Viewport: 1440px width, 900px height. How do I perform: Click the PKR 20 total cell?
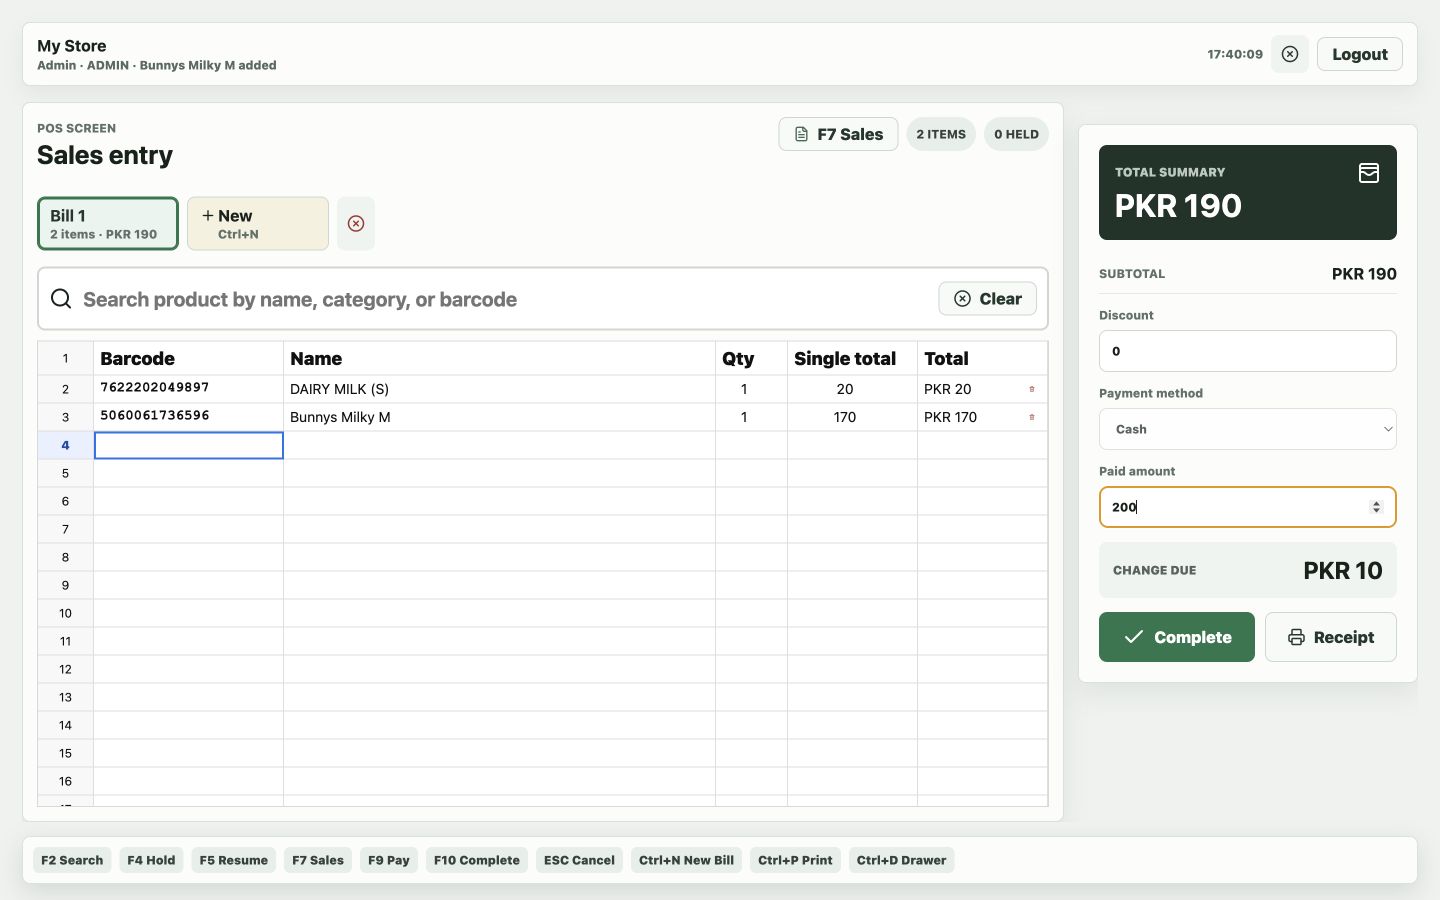coord(983,389)
